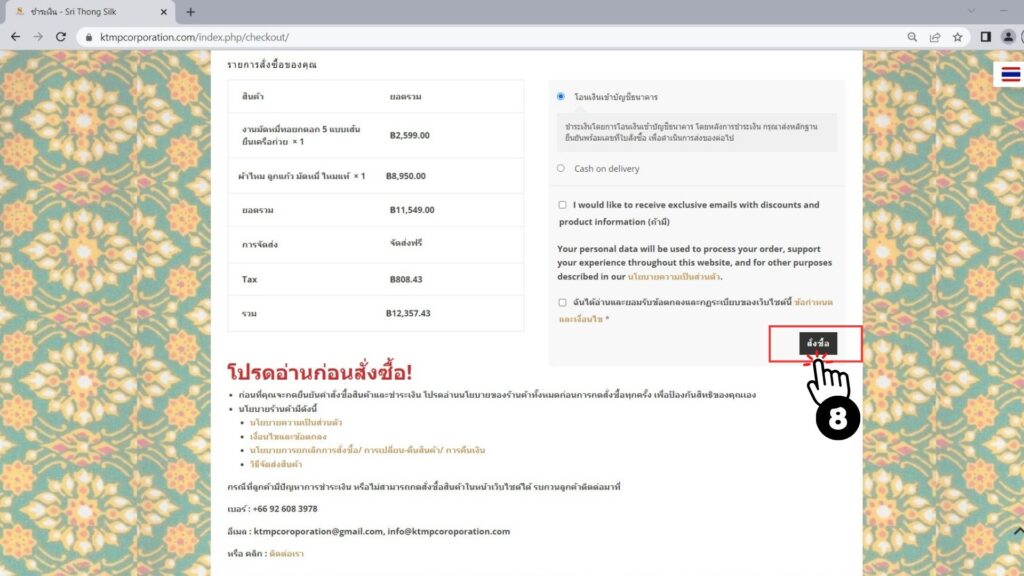Screen dimensions: 1024x576
Task: Click the Thai flag language switcher
Action: pyautogui.click(x=1010, y=76)
